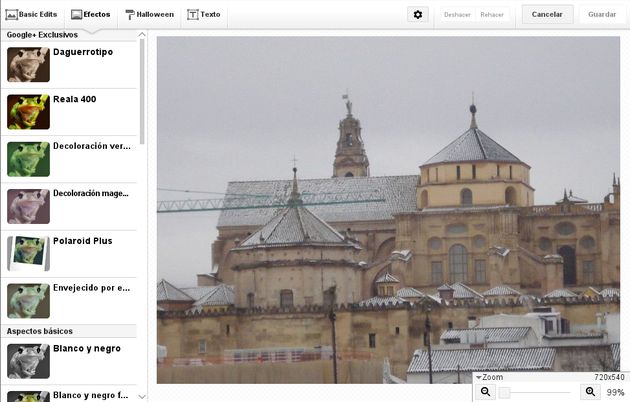Click the Polaroid Plus label
The height and width of the screenshot is (402, 630).
(x=83, y=241)
